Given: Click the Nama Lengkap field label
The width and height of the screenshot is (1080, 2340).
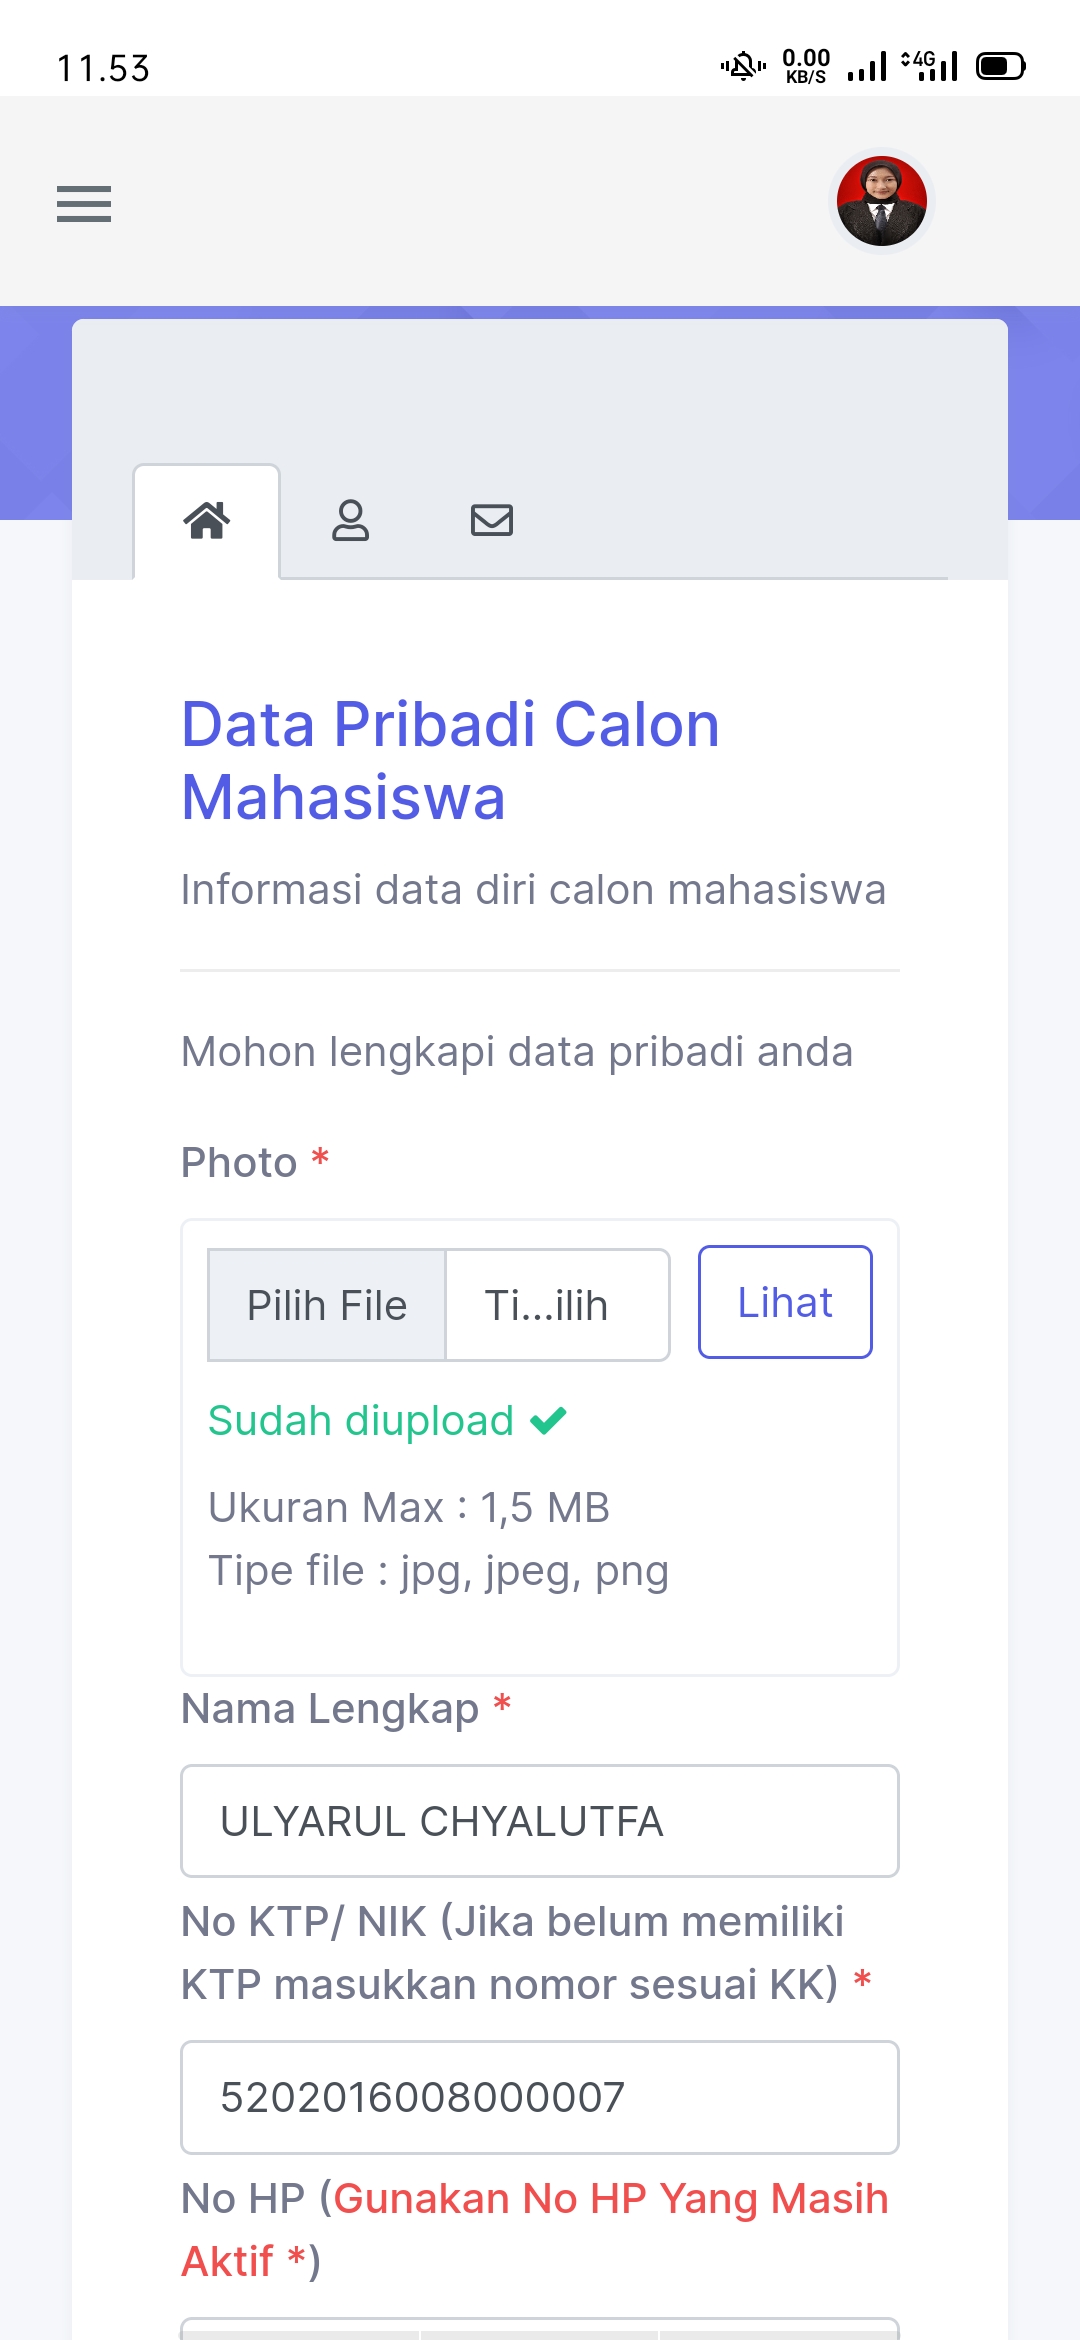Looking at the screenshot, I should pos(330,1709).
